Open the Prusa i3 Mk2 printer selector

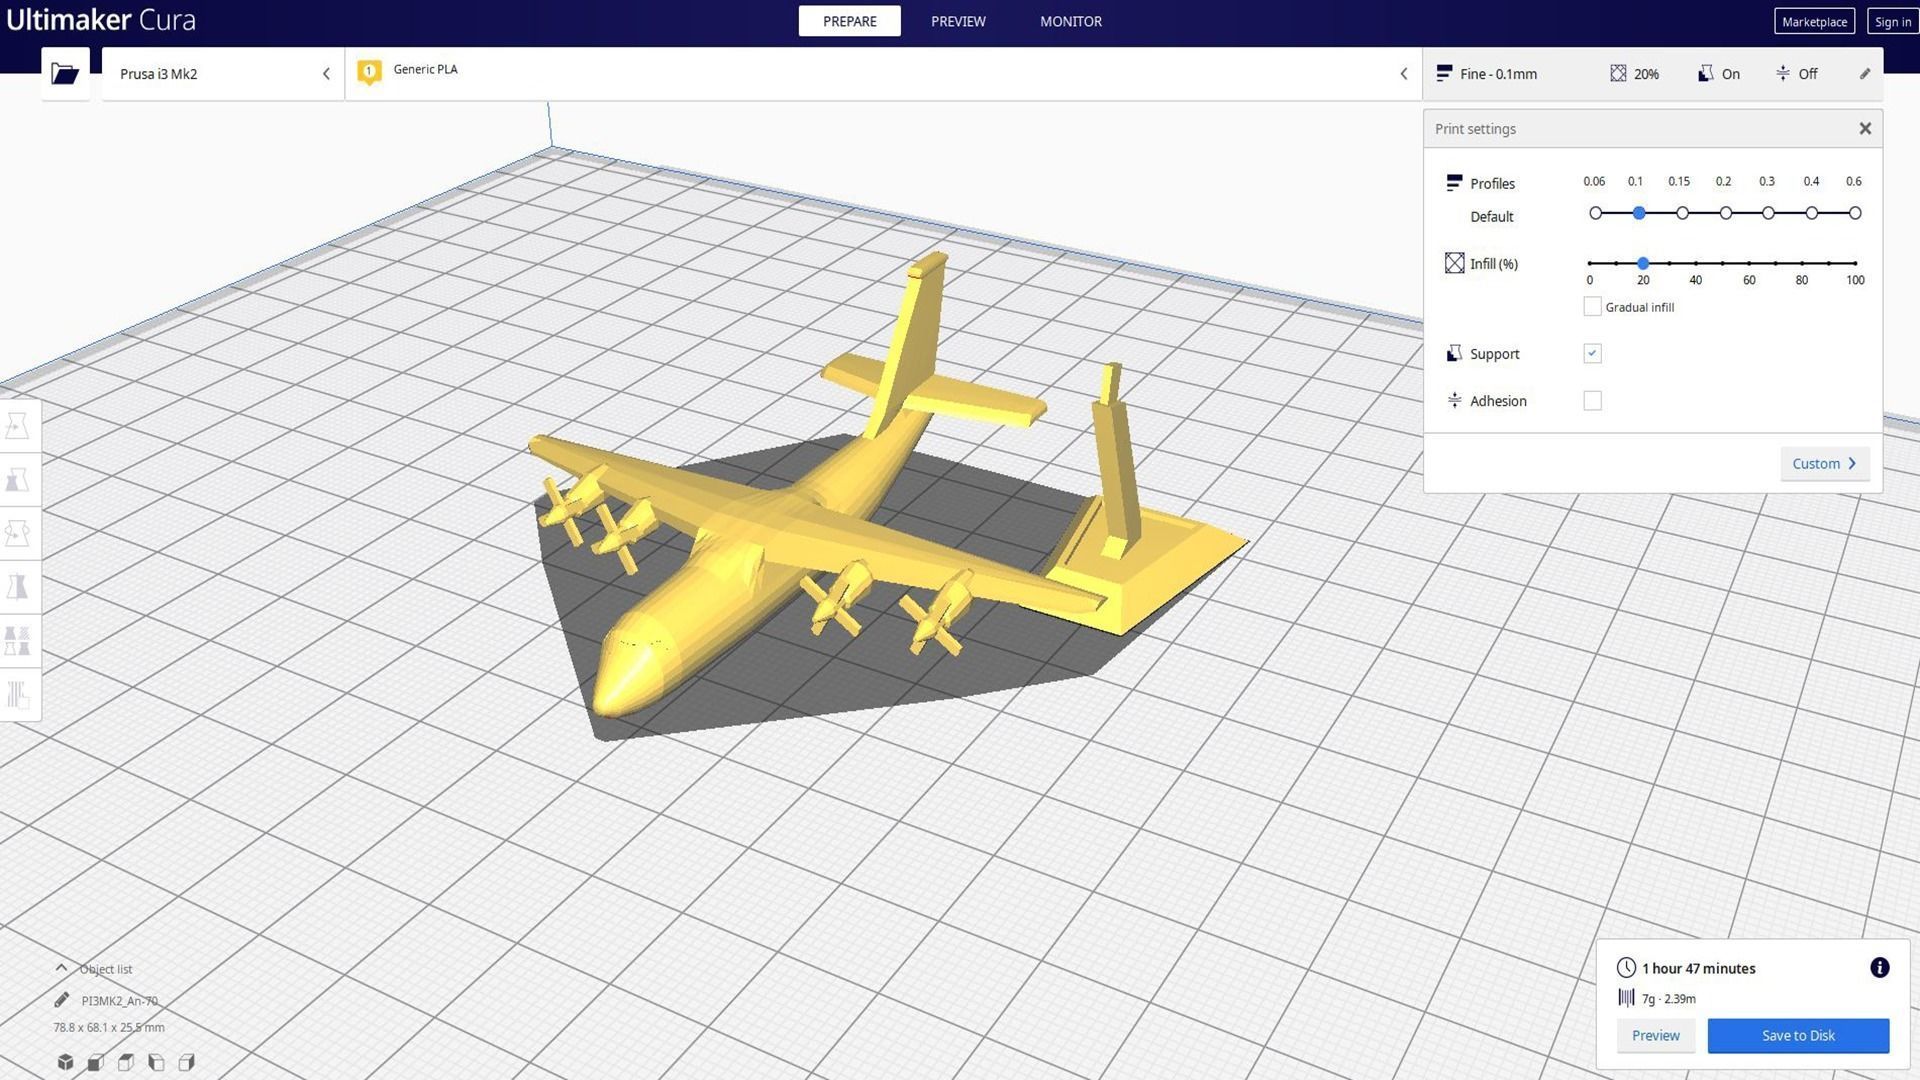click(222, 74)
